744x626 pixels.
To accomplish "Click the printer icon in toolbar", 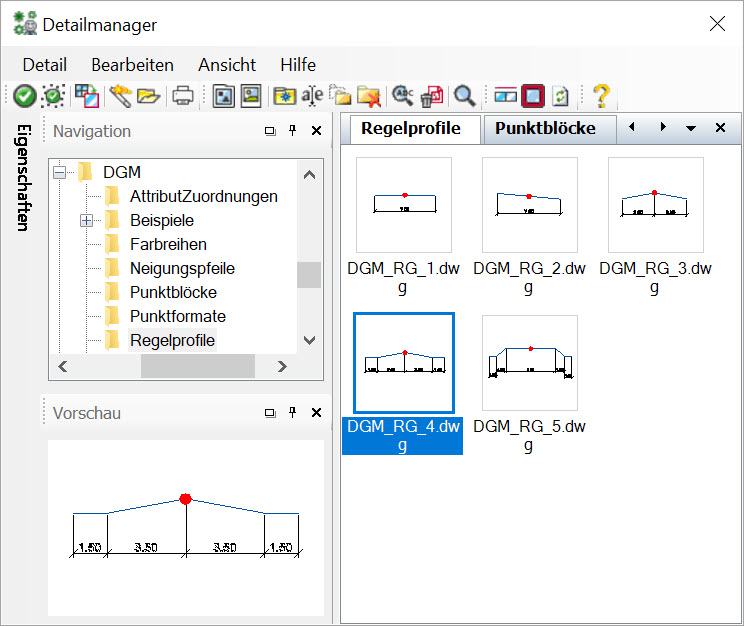I will point(182,96).
